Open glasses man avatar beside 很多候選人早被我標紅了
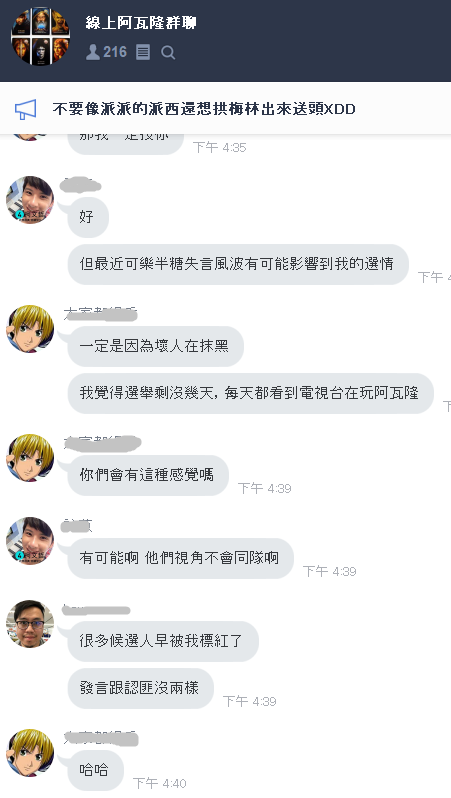Screen dimensions: 451x798 (x=30, y=623)
